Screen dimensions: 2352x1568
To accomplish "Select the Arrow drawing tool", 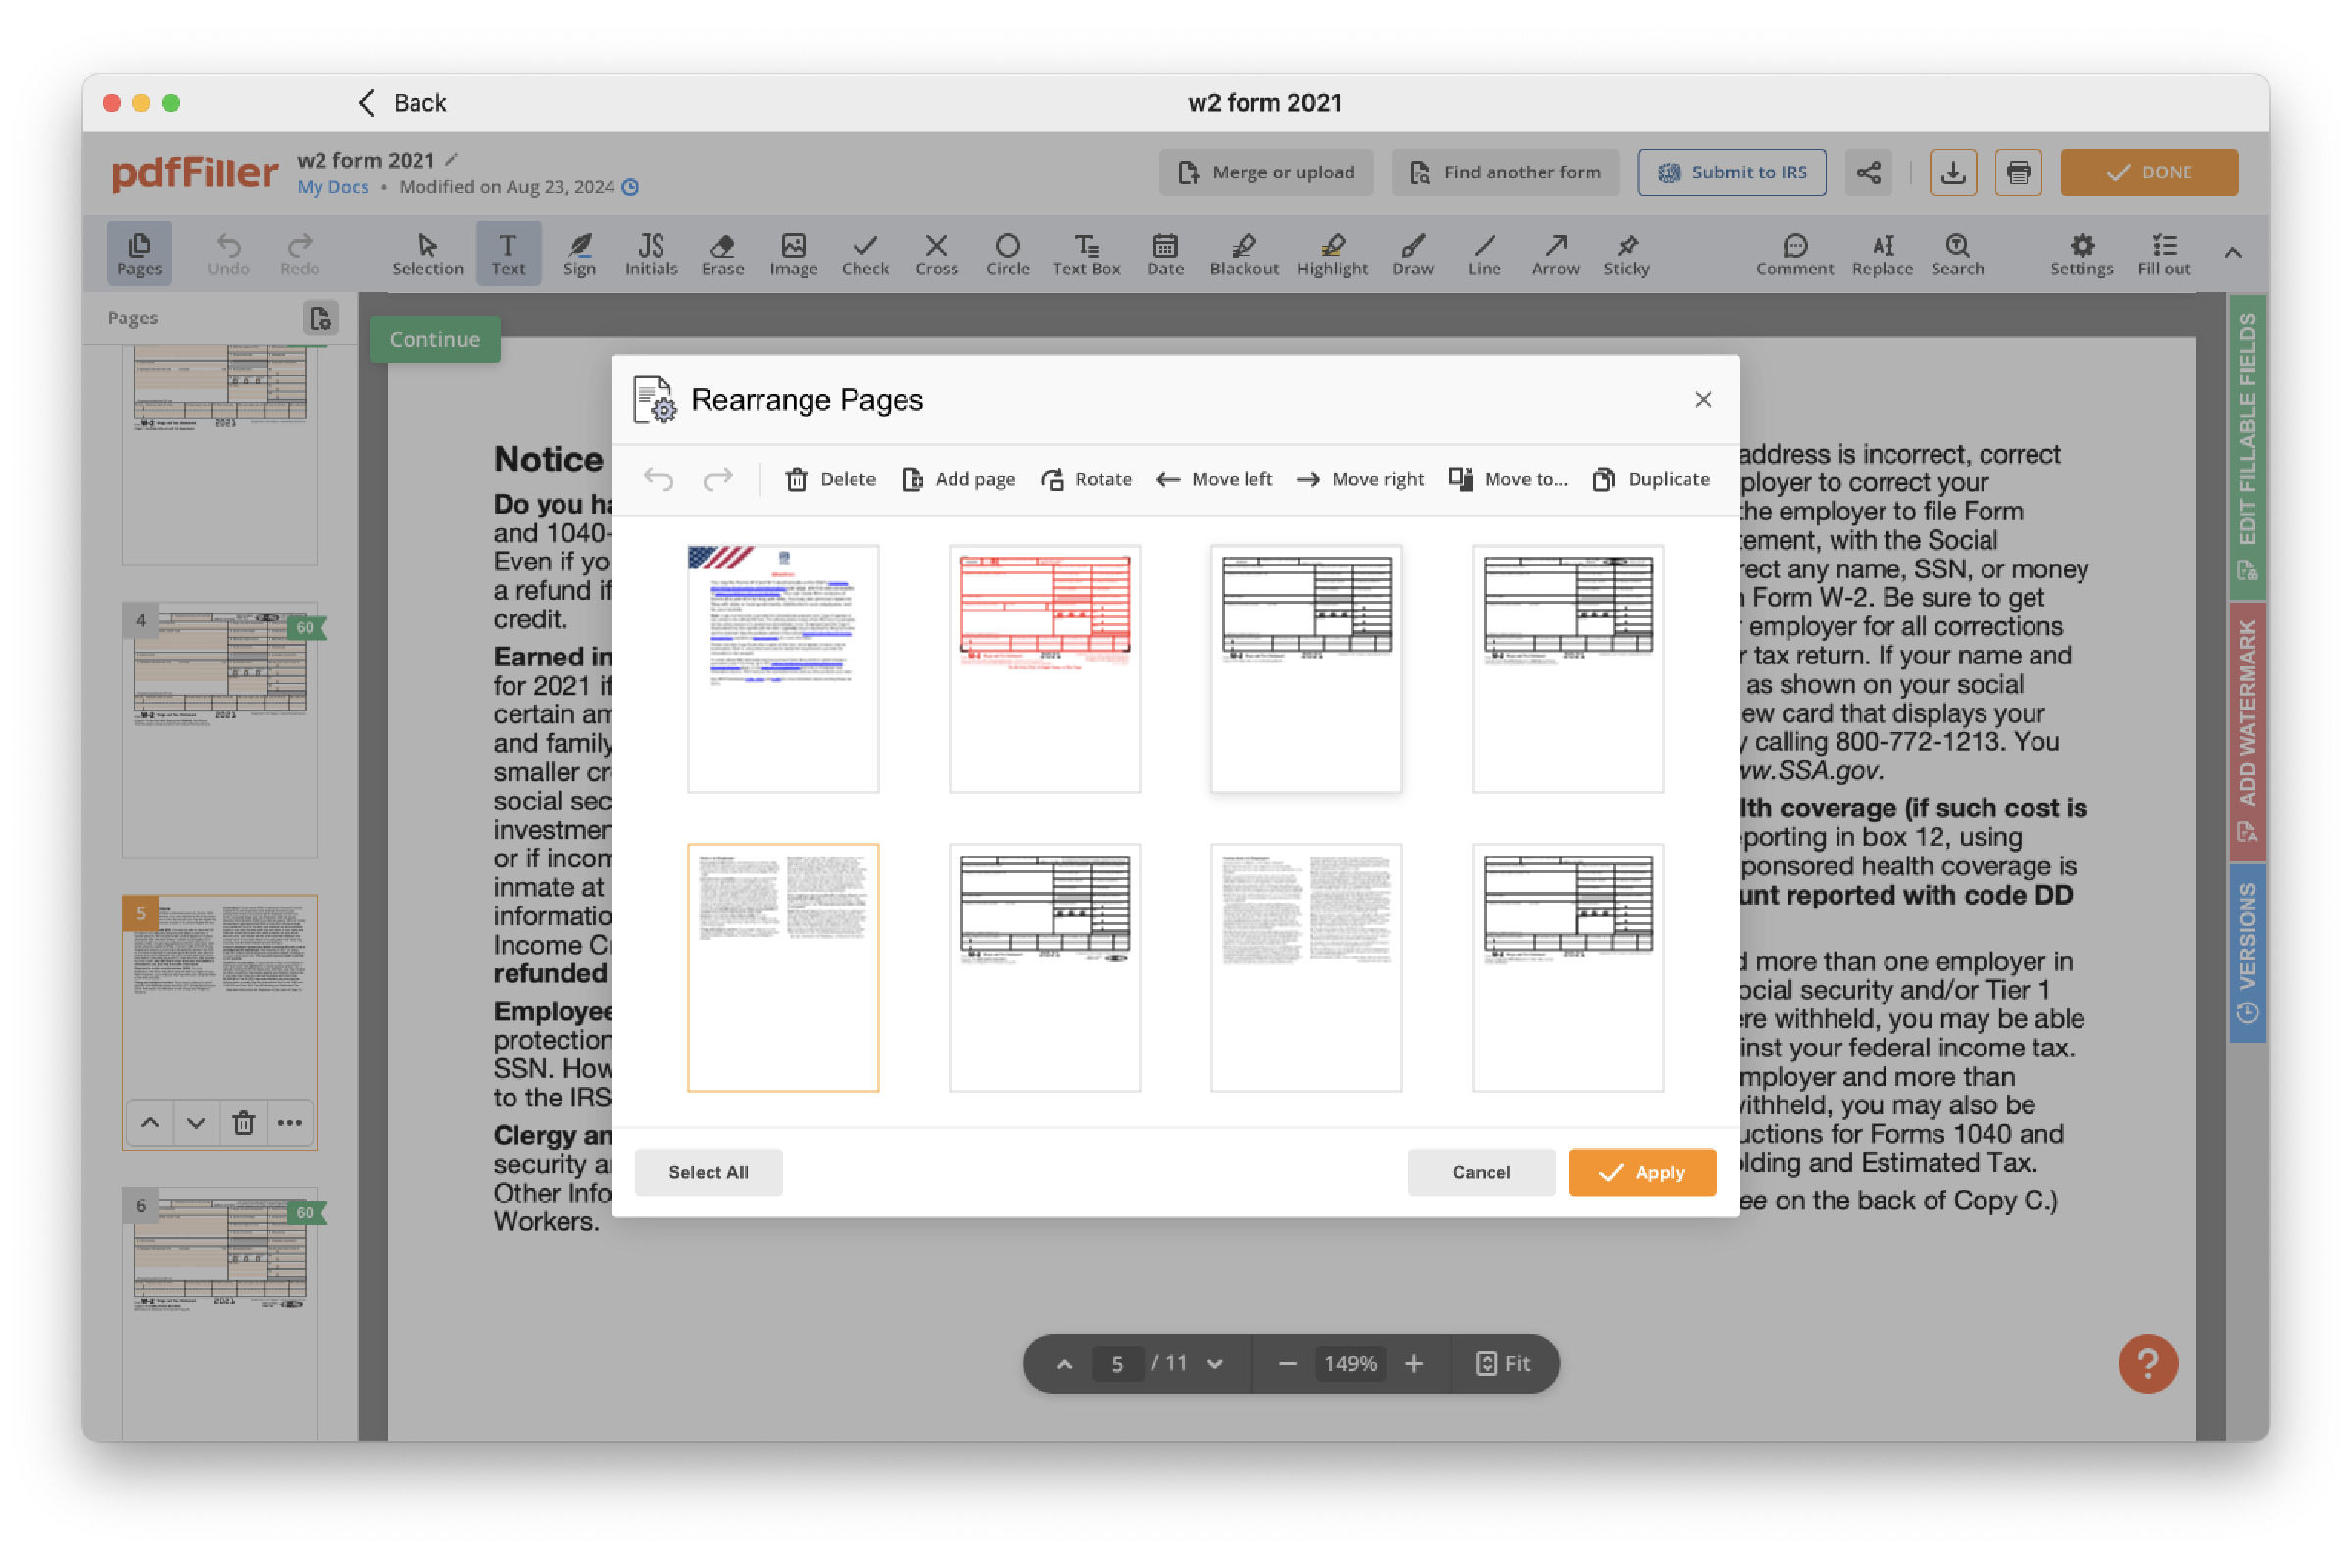I will pos(1555,253).
